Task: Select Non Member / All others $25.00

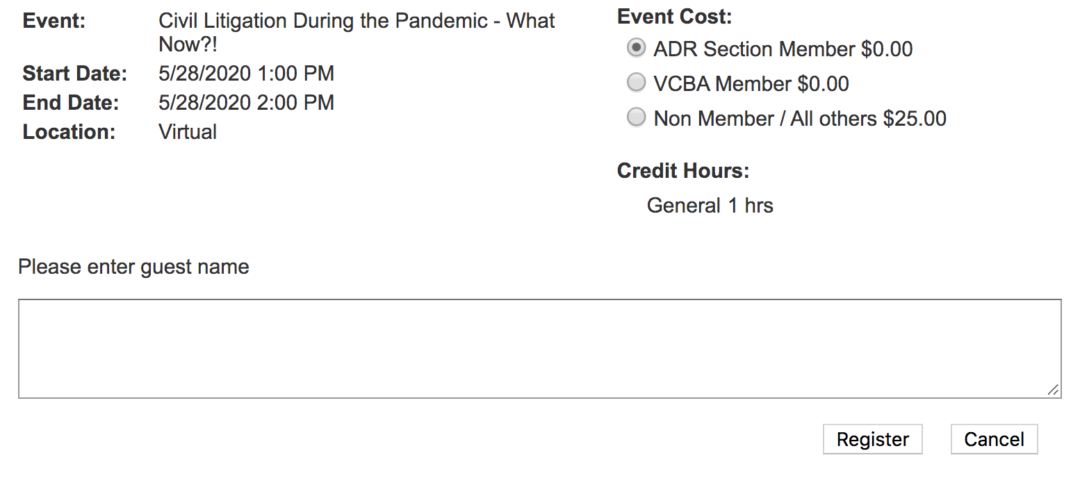Action: tap(634, 119)
